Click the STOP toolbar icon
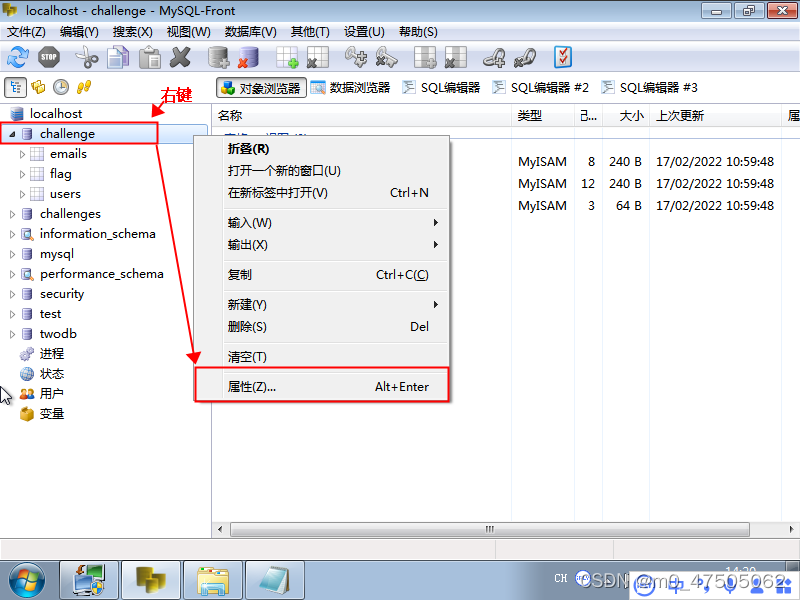800x600 pixels. (49, 57)
